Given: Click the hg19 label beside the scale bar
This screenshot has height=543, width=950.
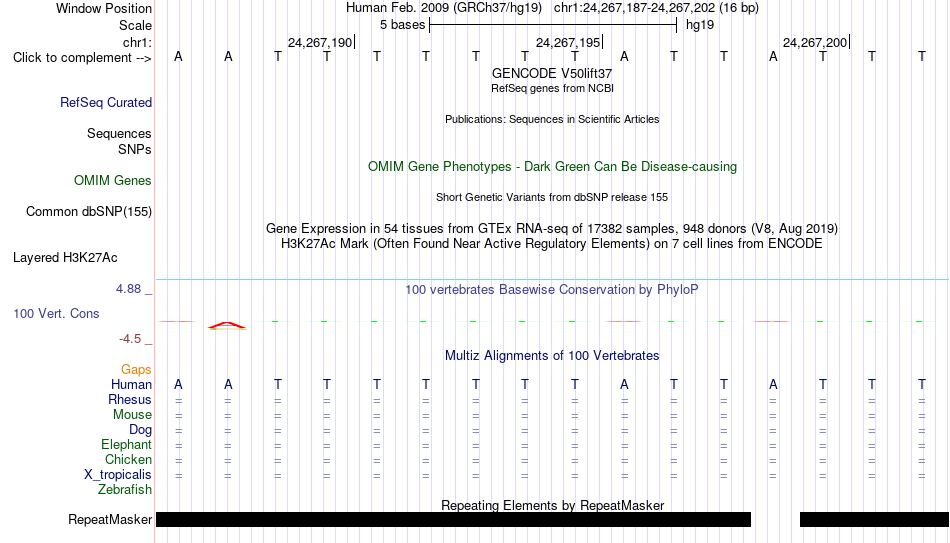Looking at the screenshot, I should point(700,25).
